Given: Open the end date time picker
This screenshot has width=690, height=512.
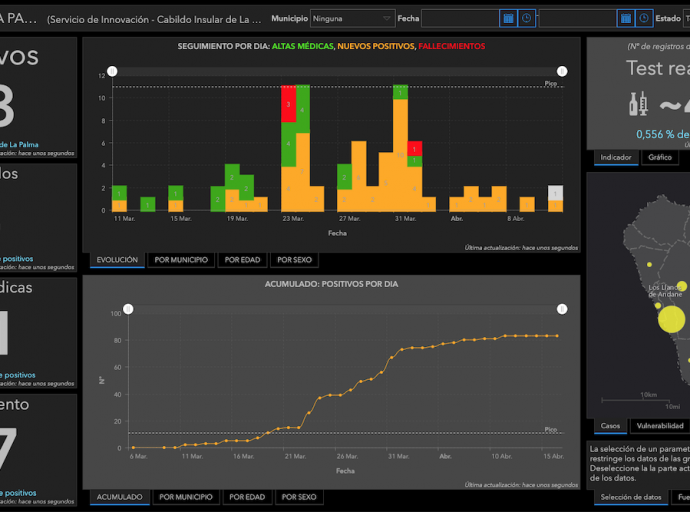Looking at the screenshot, I should 644,18.
